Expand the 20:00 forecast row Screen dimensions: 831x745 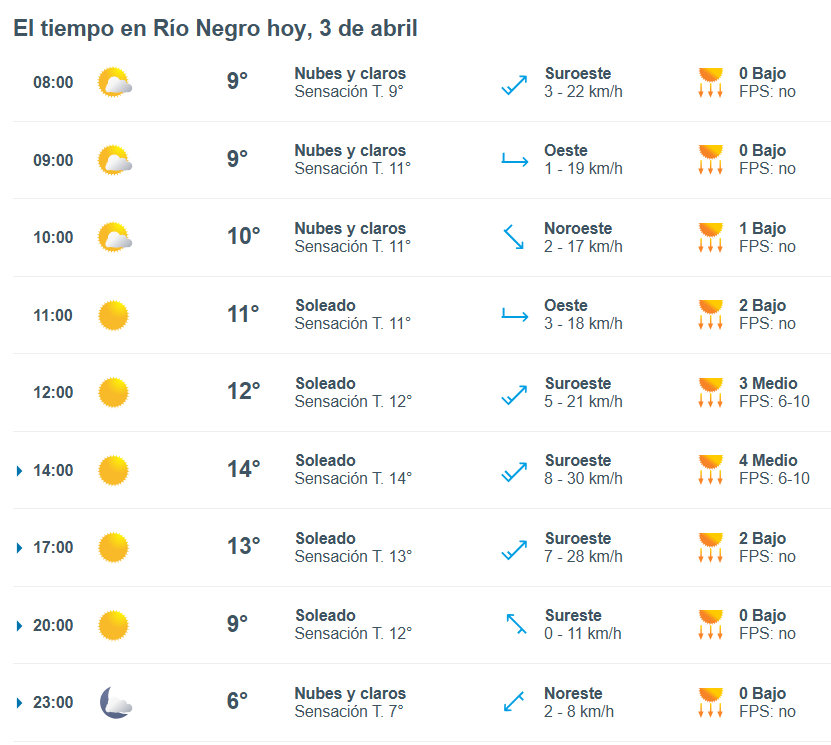pyautogui.click(x=20, y=625)
